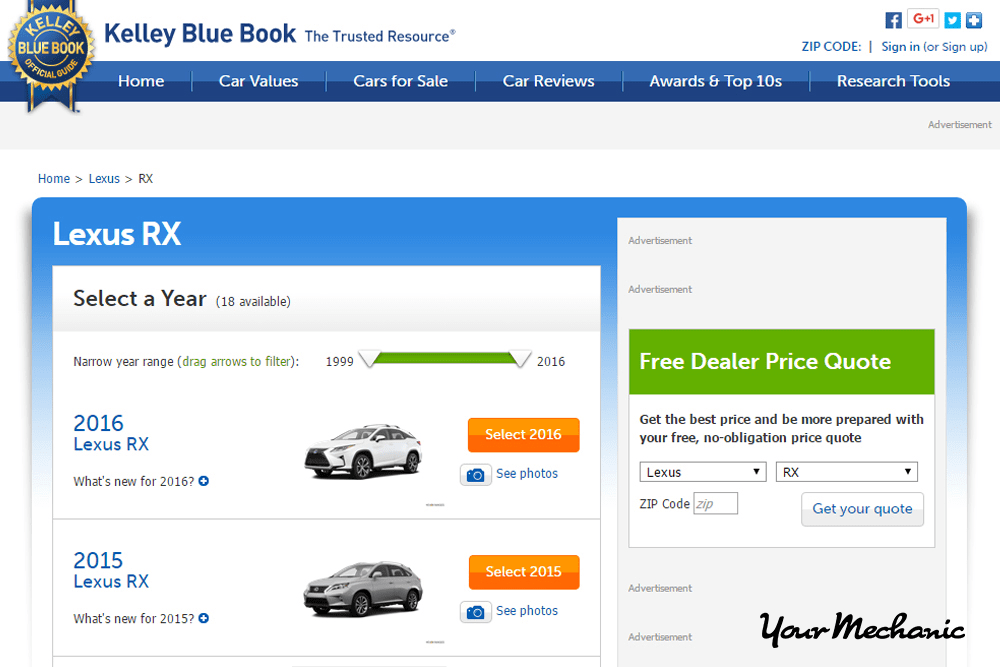
Task: Open the Car Reviews menu
Action: (x=548, y=81)
